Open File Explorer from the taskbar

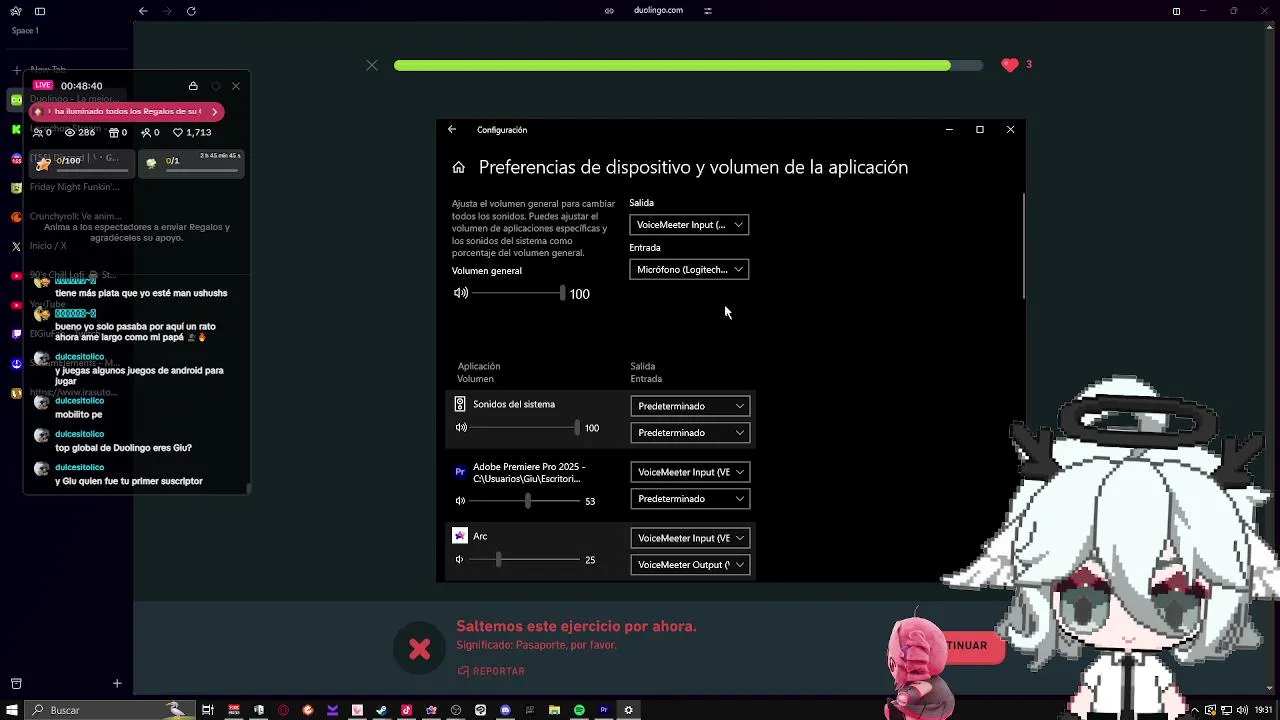pos(554,710)
